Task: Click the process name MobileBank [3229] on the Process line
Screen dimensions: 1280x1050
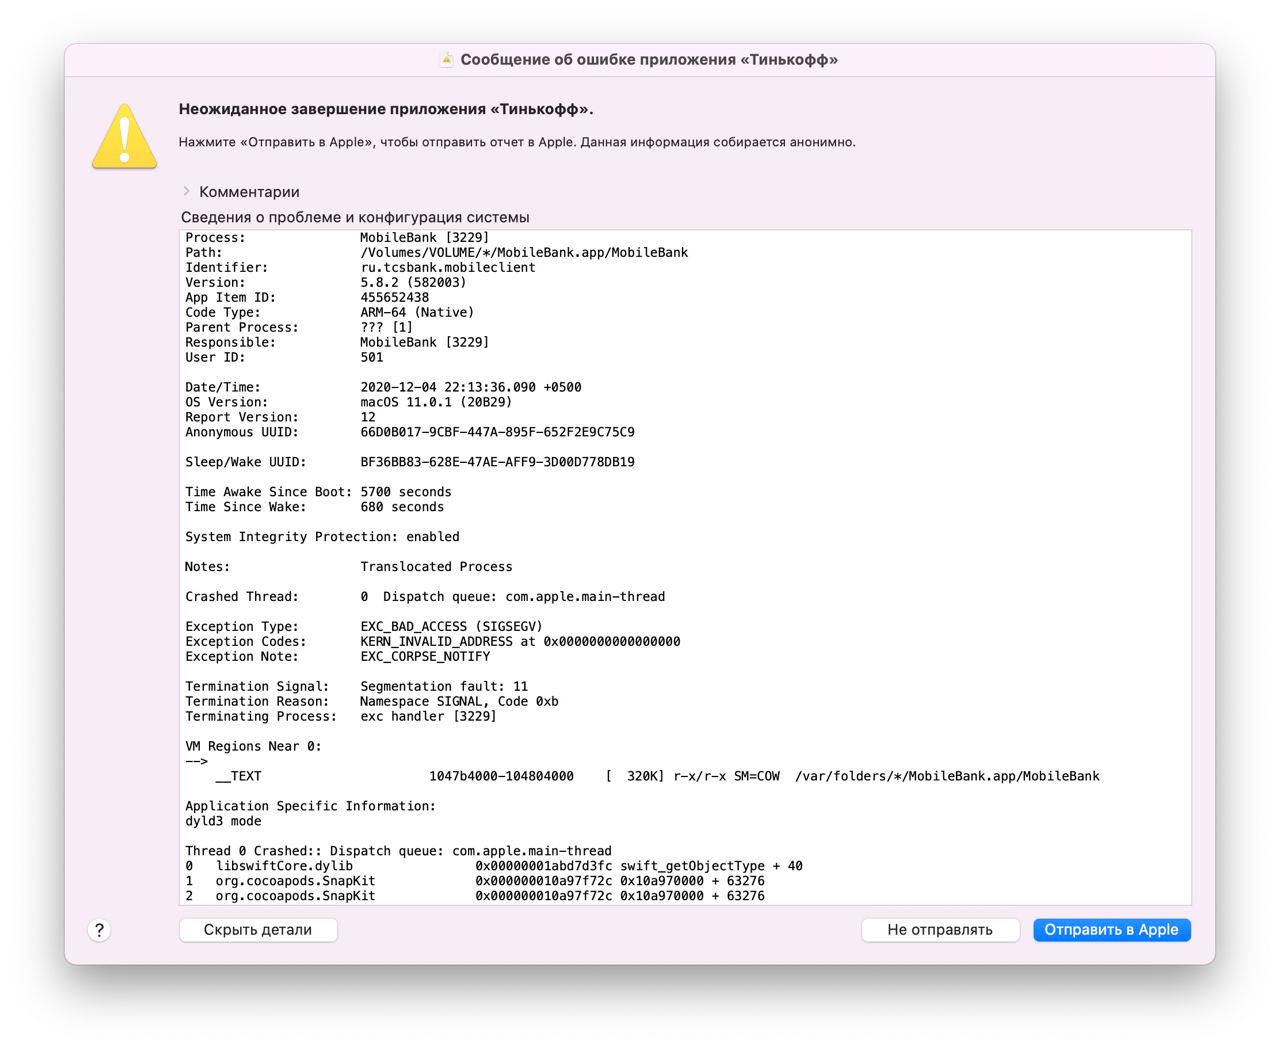Action: [x=425, y=238]
